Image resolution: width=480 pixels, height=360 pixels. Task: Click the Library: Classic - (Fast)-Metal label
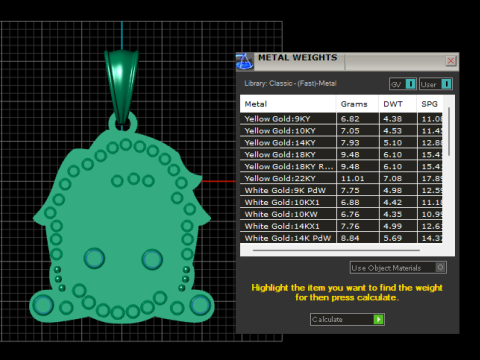(x=290, y=83)
